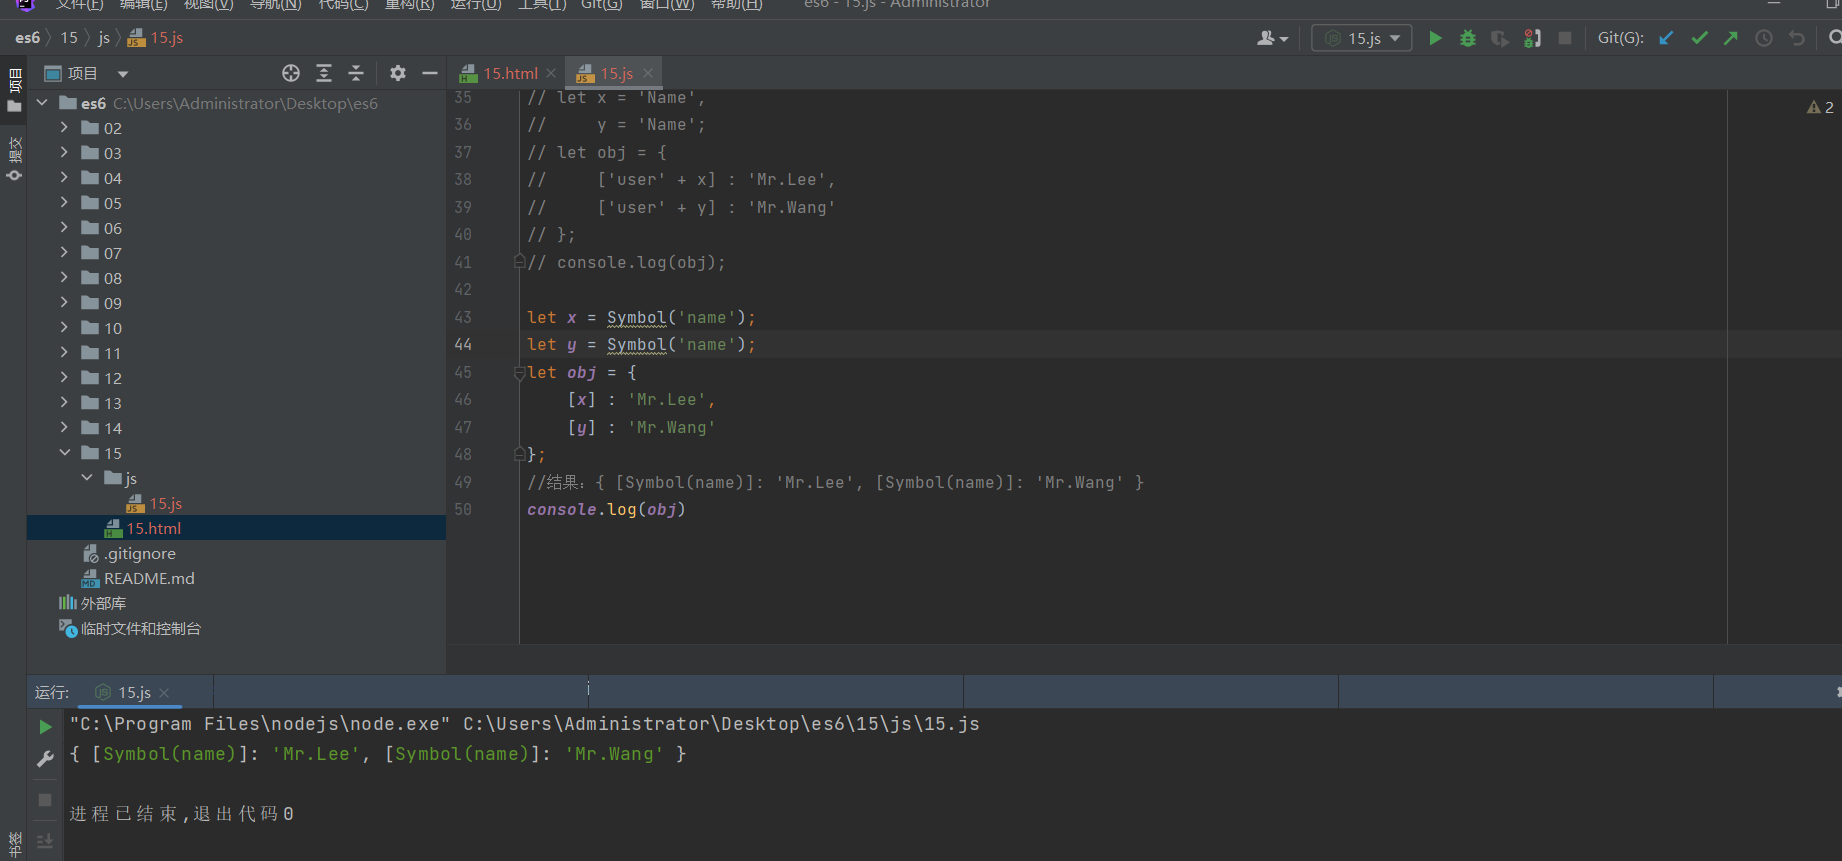Click the console.log(obj) code line
The width and height of the screenshot is (1842, 861).
606,509
